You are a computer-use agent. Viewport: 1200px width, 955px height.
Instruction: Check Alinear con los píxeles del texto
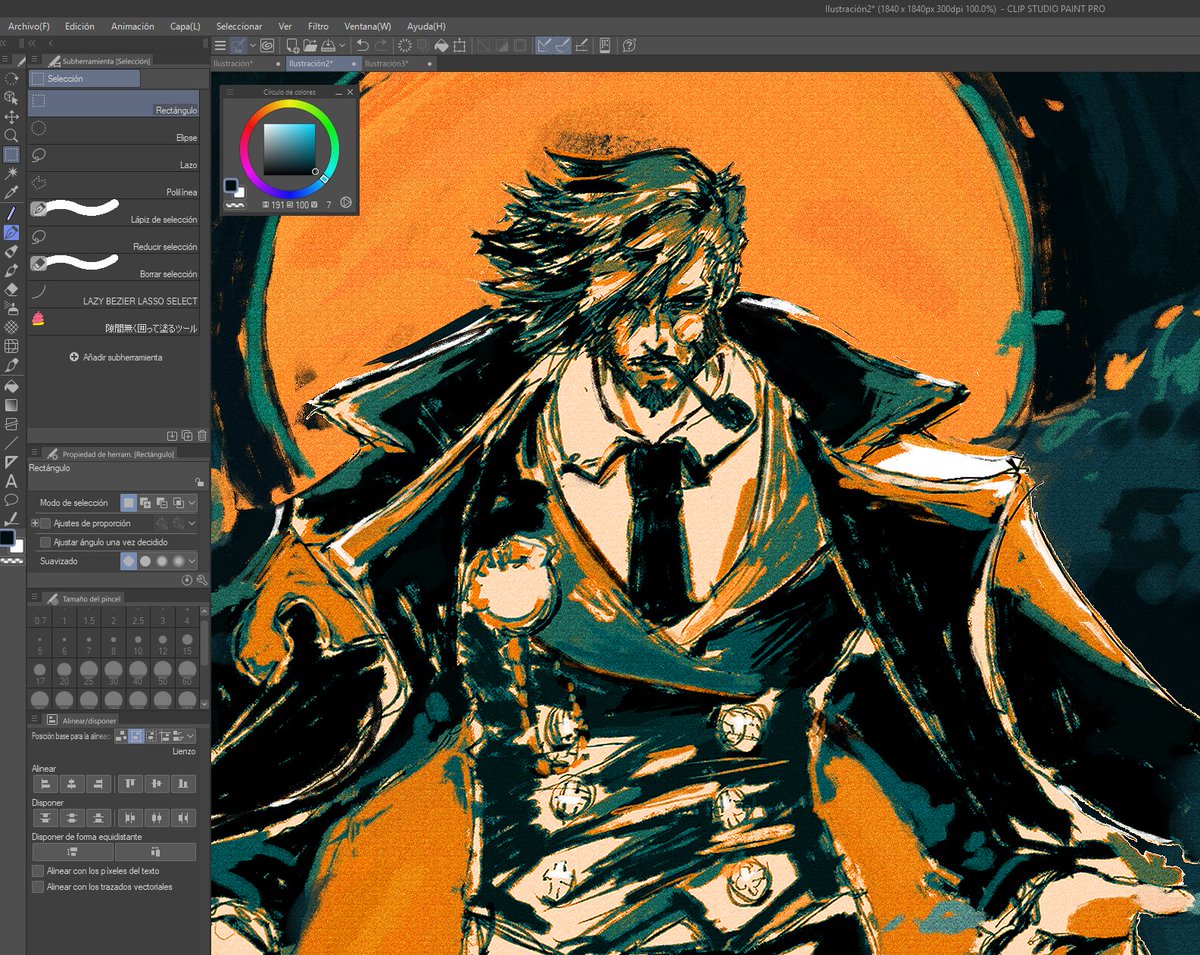click(x=38, y=871)
